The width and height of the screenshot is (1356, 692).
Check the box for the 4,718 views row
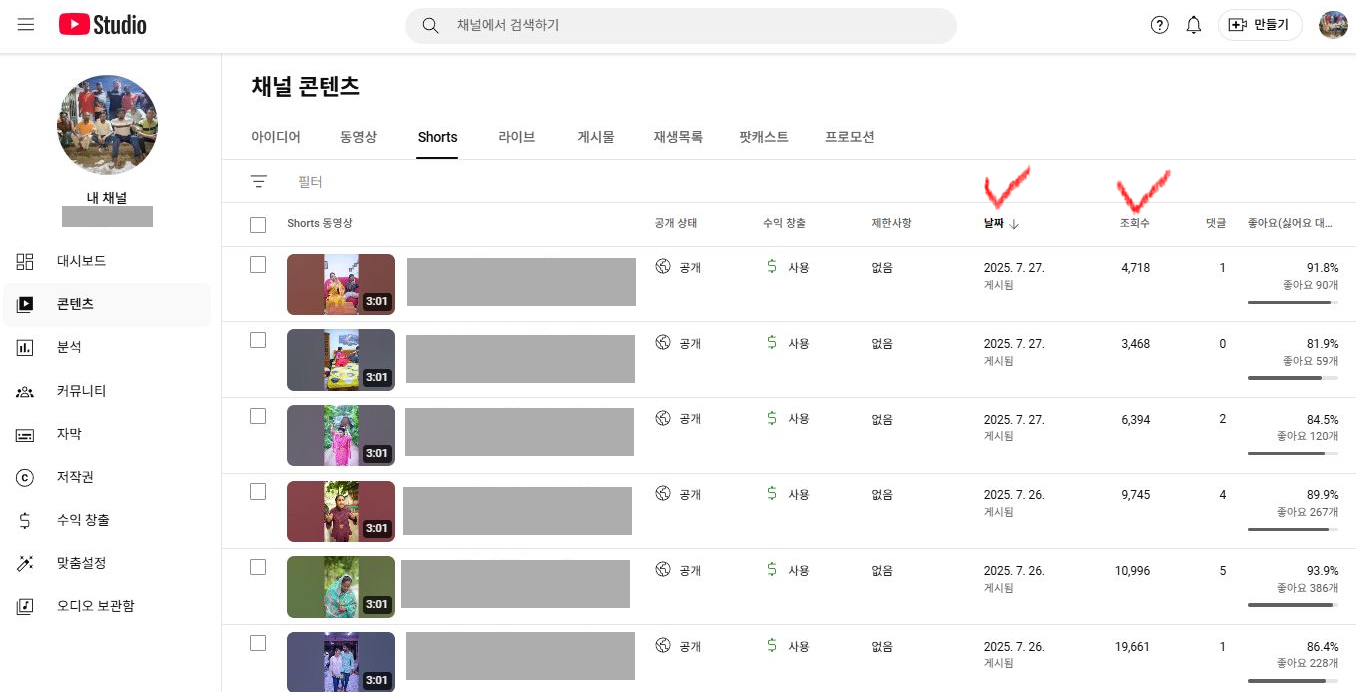click(258, 264)
